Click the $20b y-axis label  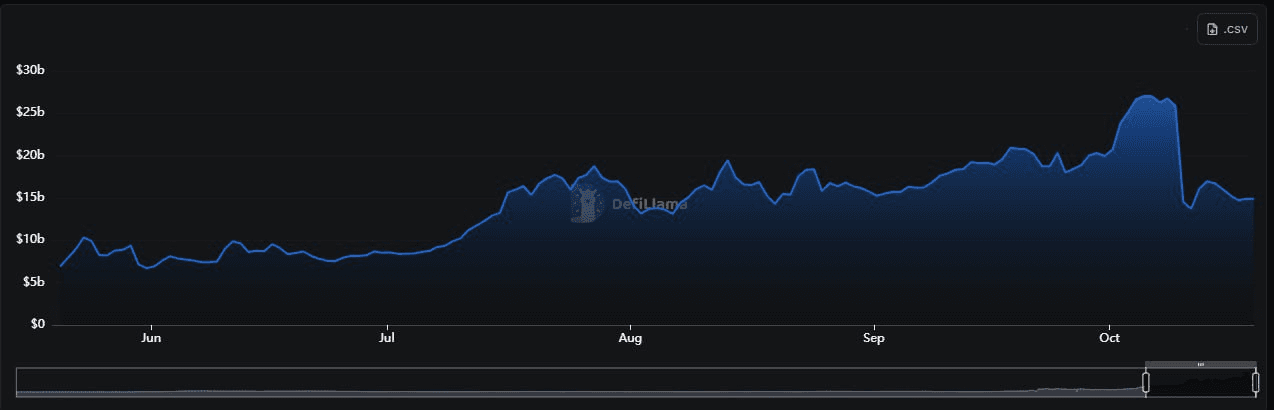(x=31, y=155)
